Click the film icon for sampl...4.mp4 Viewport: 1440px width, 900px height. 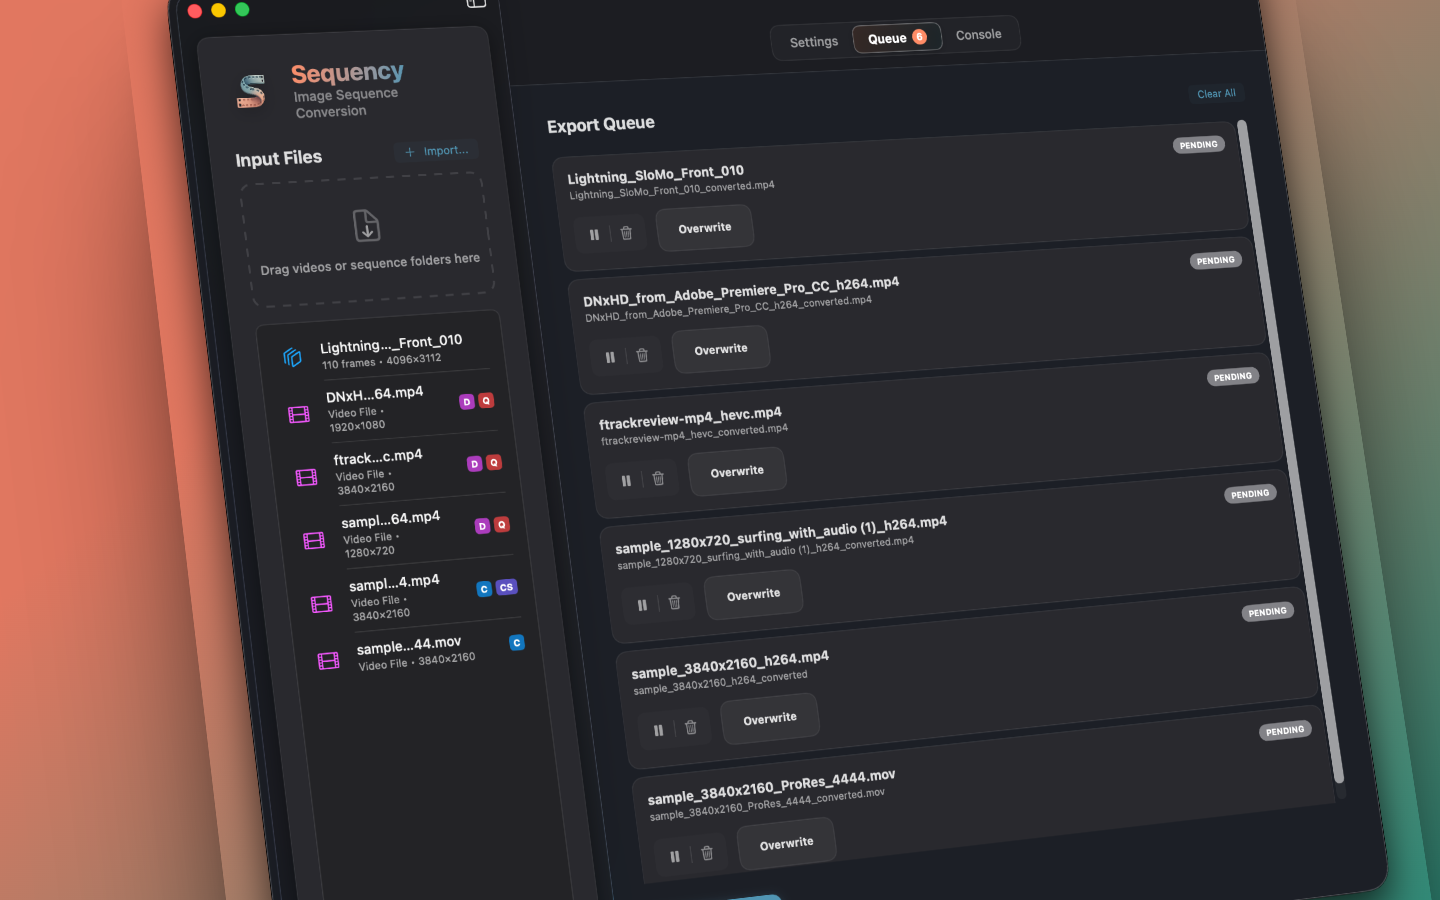(x=321, y=604)
